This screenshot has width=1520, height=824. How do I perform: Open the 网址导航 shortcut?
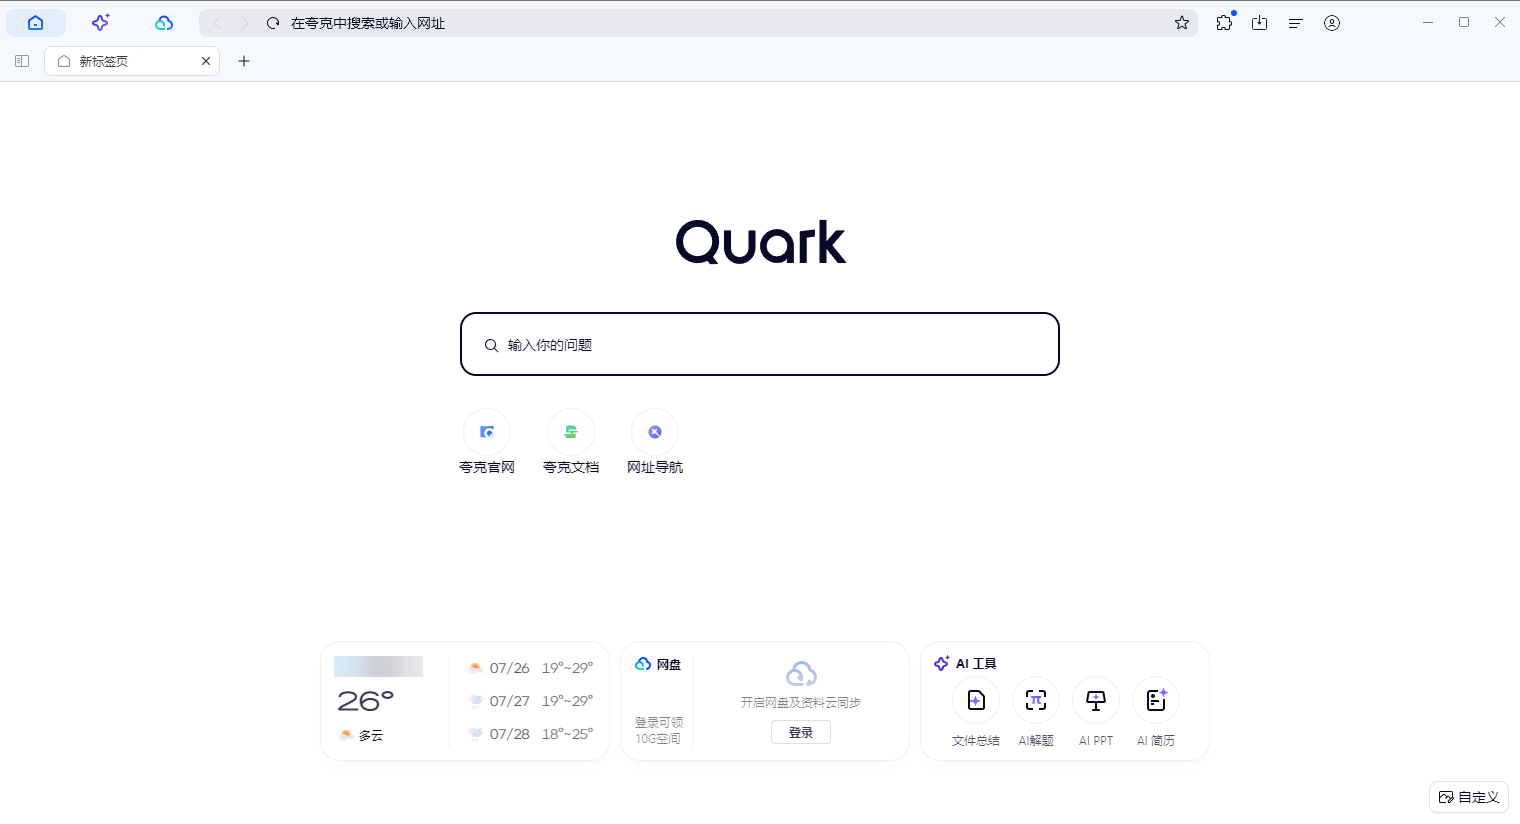tap(655, 442)
